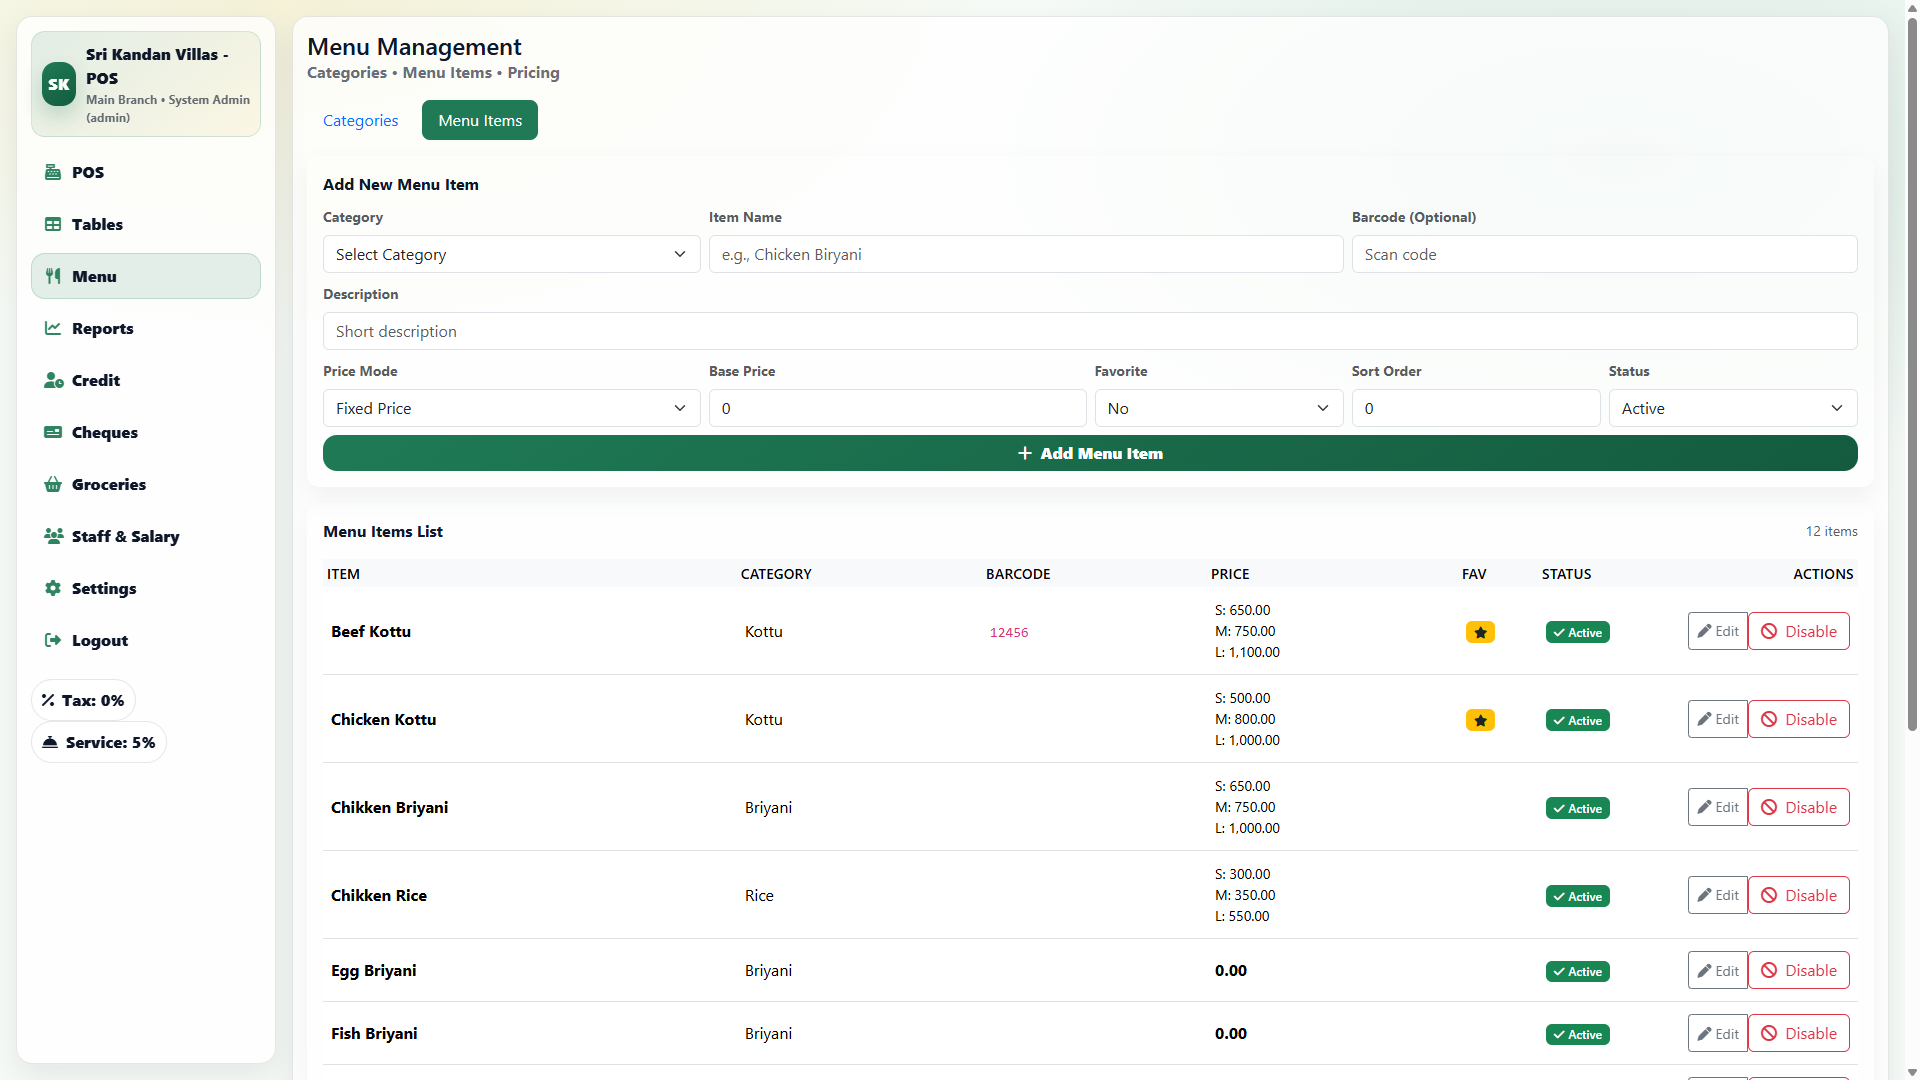This screenshot has width=1920, height=1080.
Task: Expand the Price Mode dropdown
Action: (511, 408)
